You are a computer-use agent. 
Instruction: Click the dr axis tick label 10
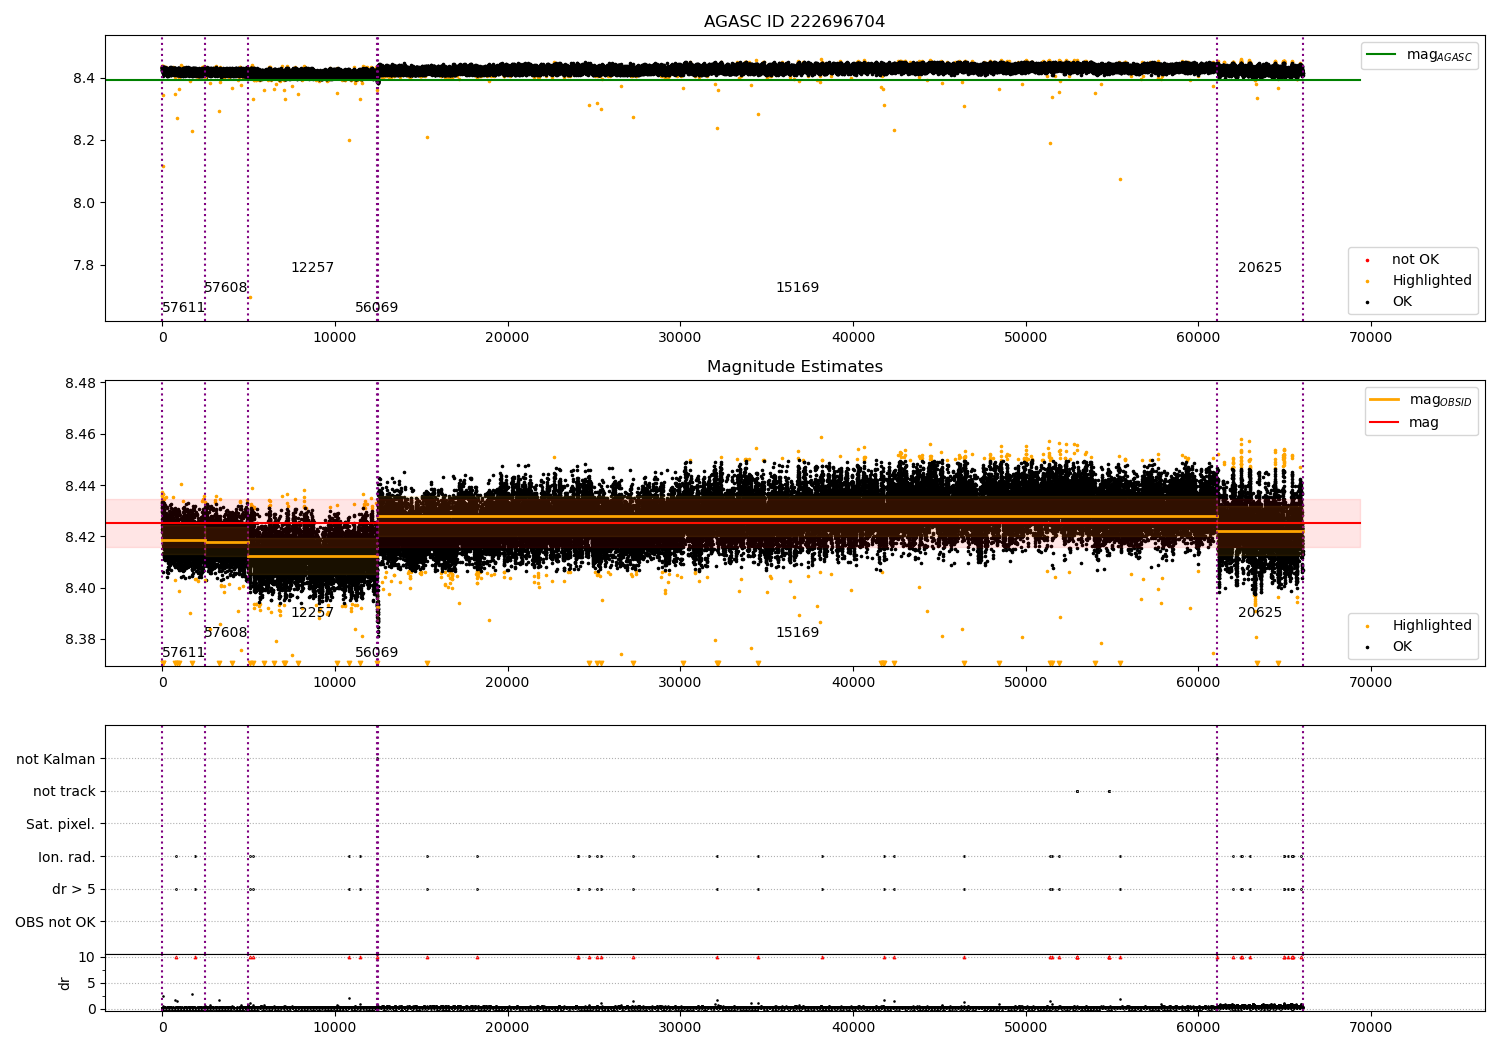87,958
